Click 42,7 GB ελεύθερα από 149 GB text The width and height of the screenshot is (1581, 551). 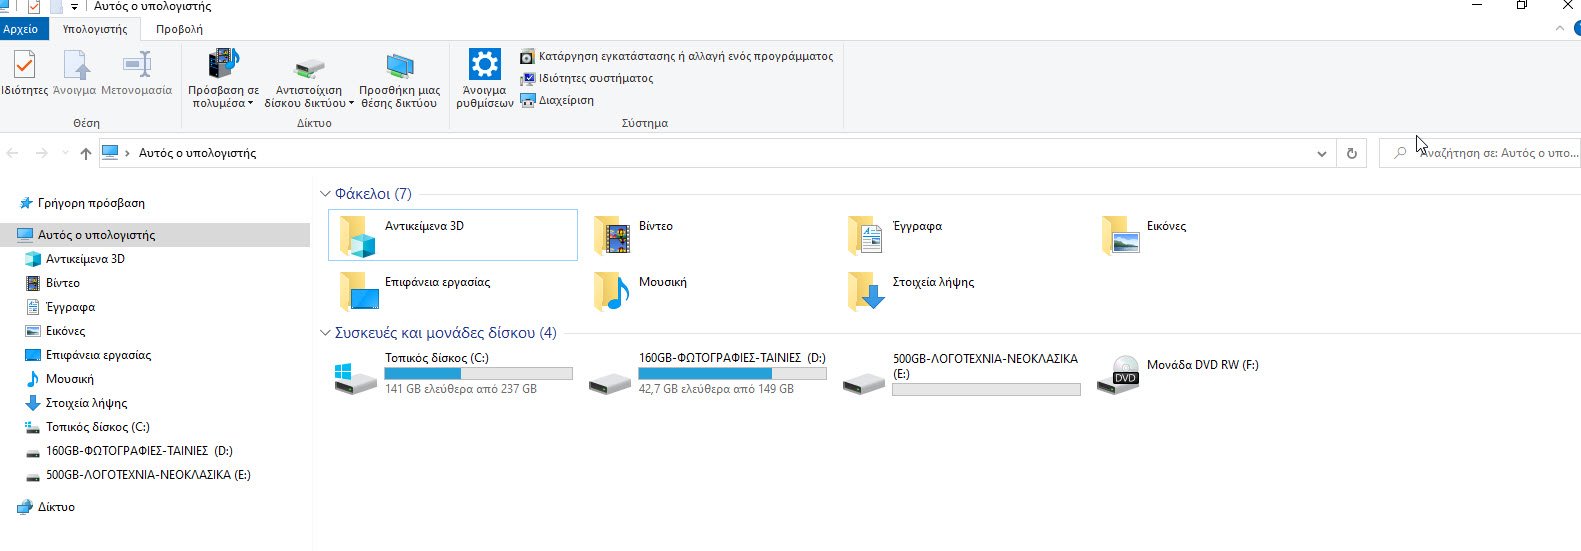pos(716,389)
